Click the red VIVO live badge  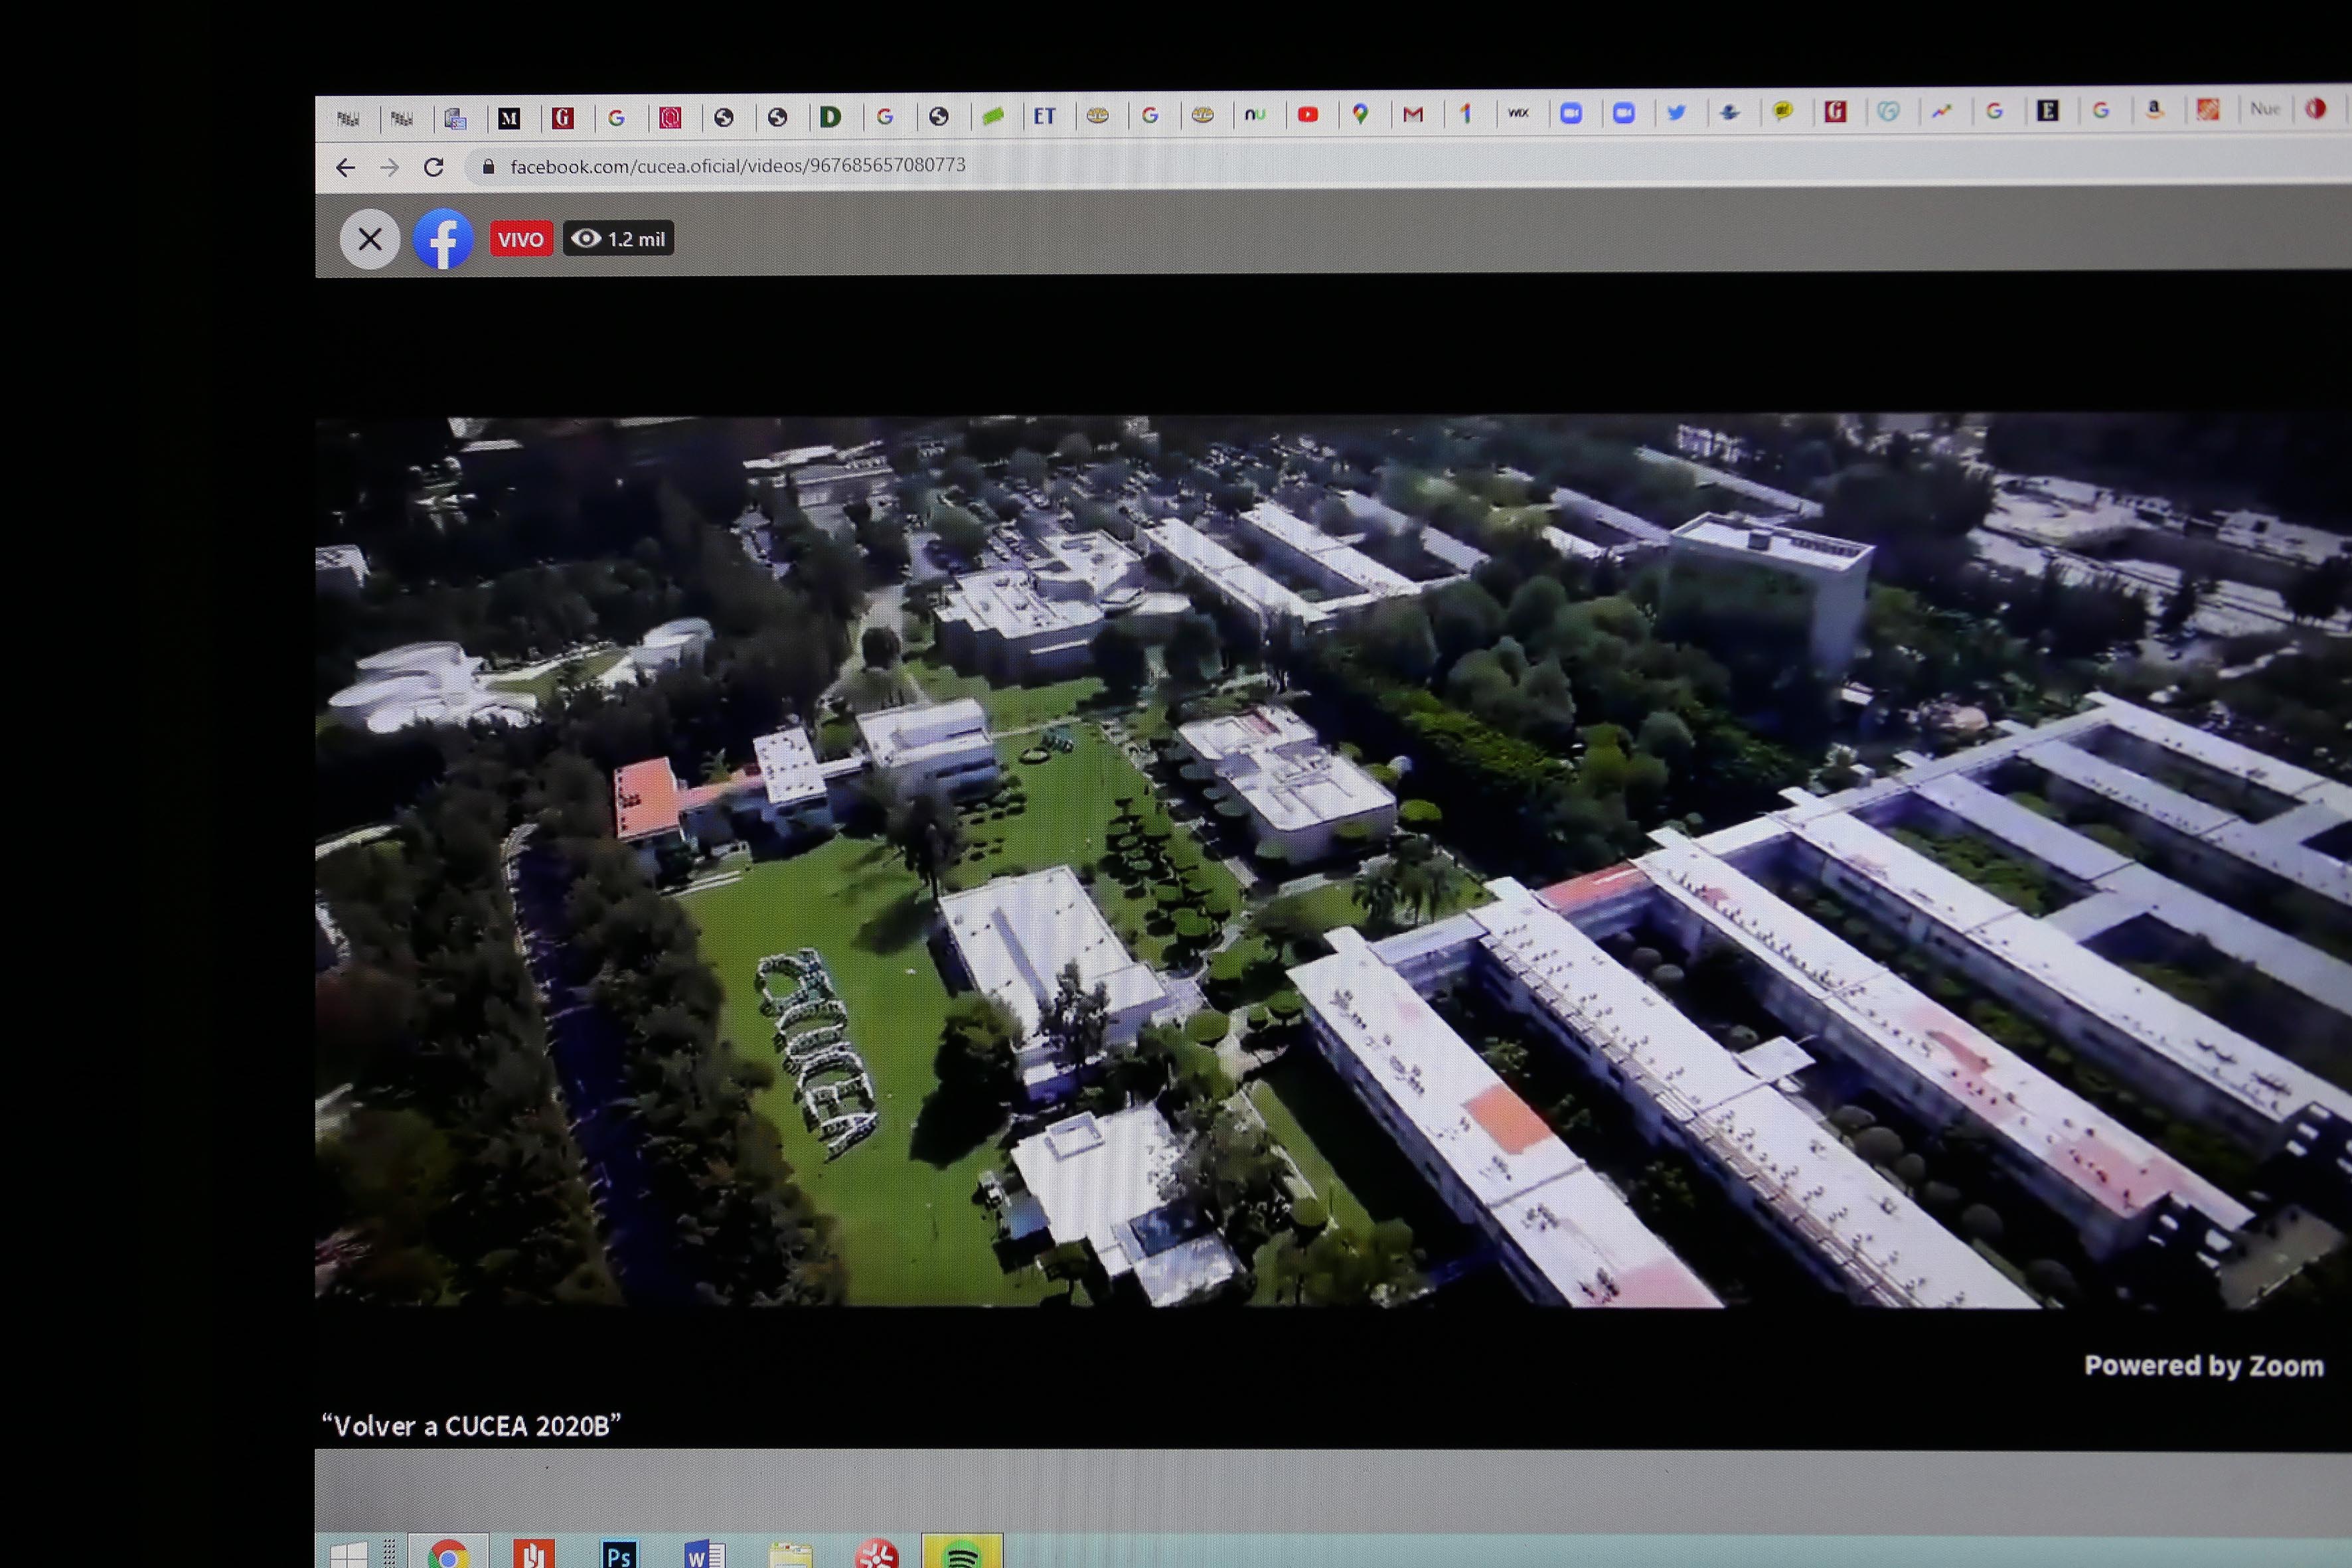pos(521,239)
